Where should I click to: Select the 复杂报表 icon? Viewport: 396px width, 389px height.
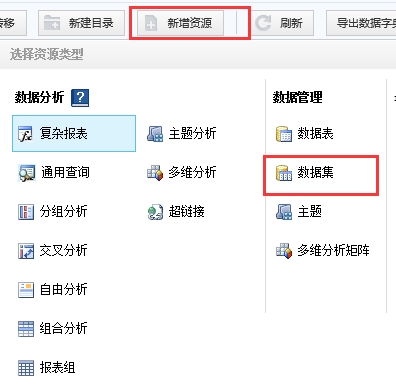click(x=25, y=134)
